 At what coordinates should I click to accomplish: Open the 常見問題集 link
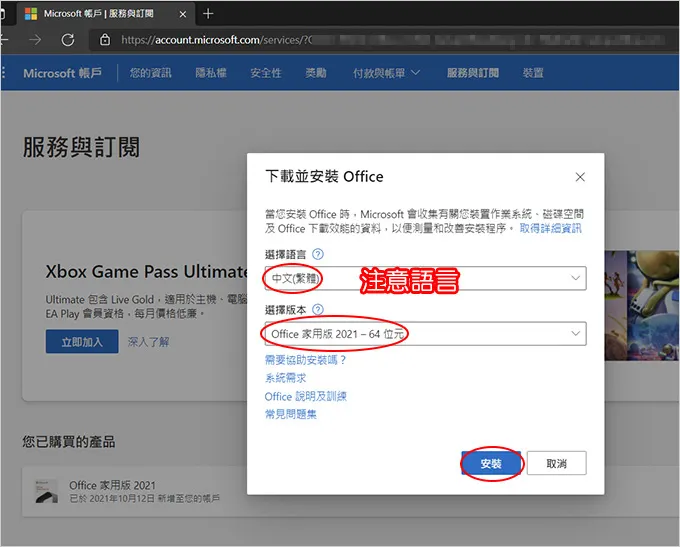click(291, 414)
